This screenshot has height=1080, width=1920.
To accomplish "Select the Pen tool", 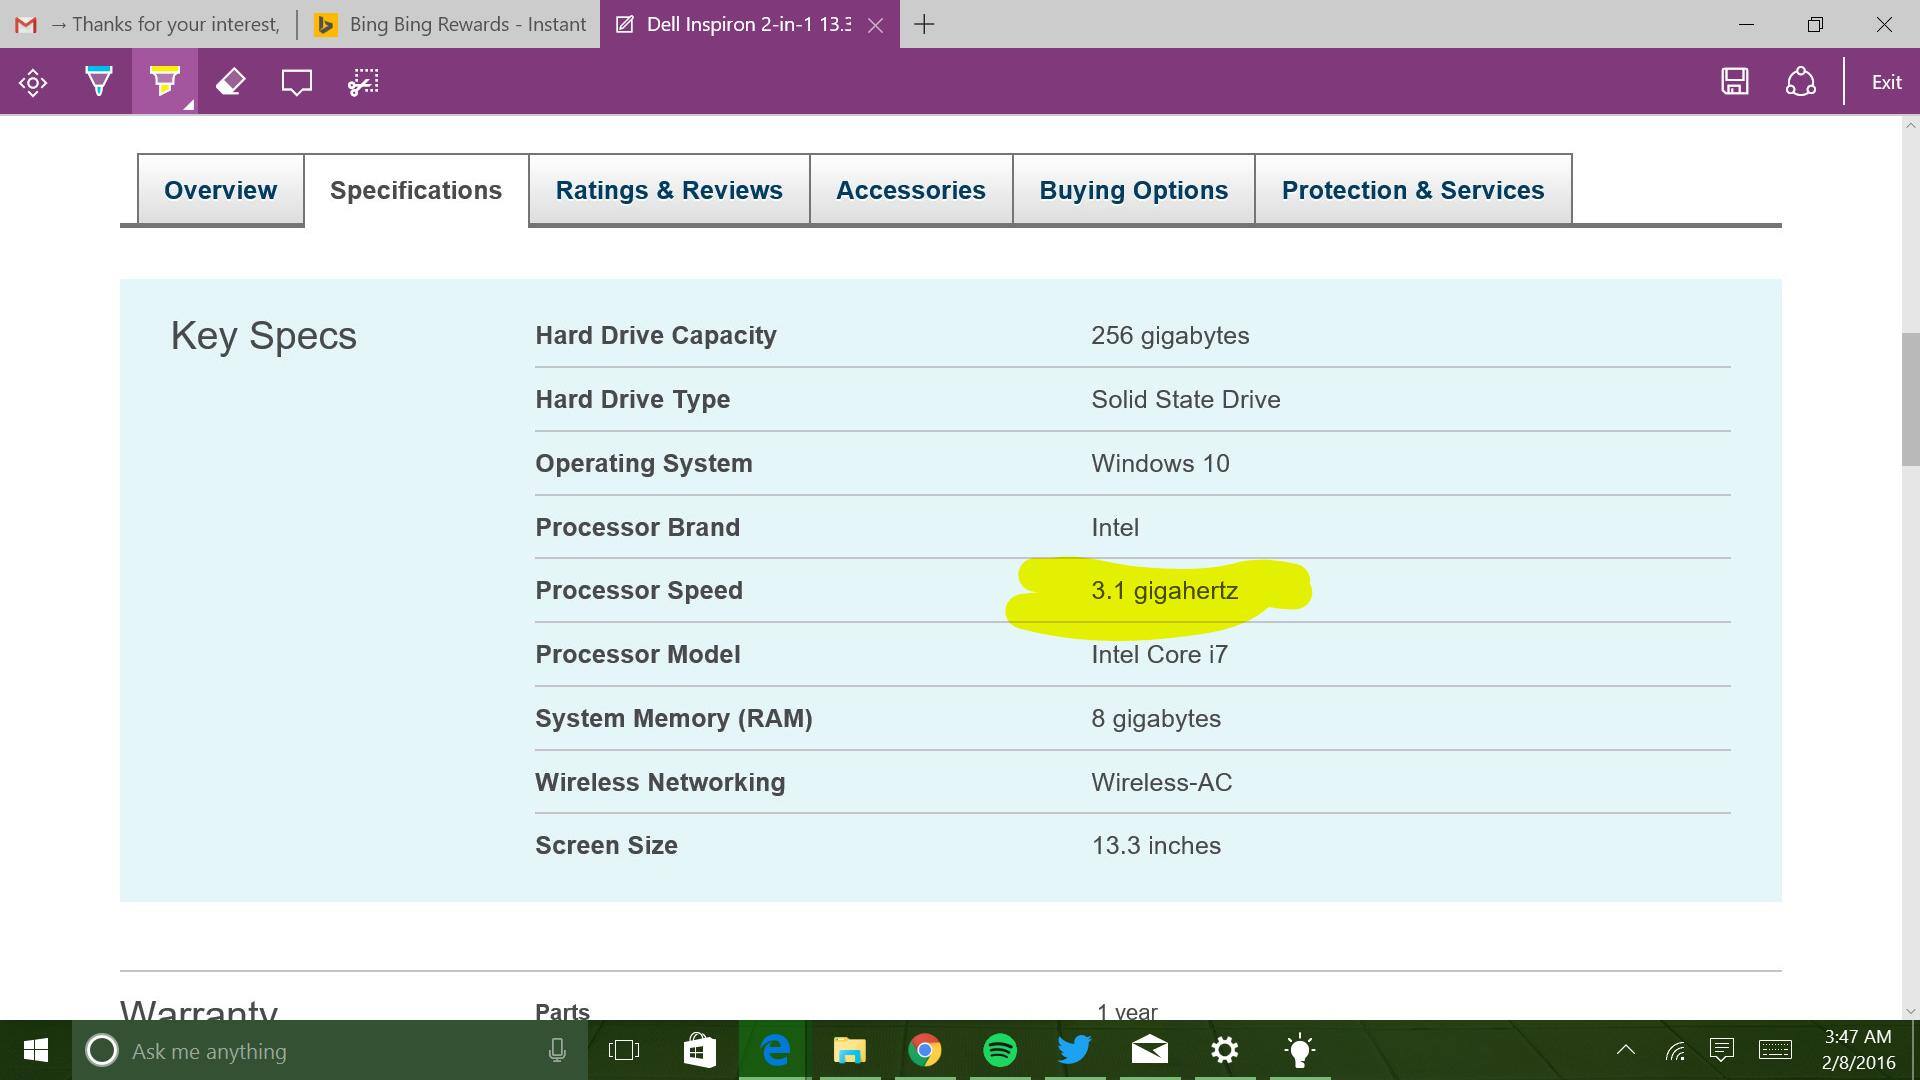I will coord(98,82).
